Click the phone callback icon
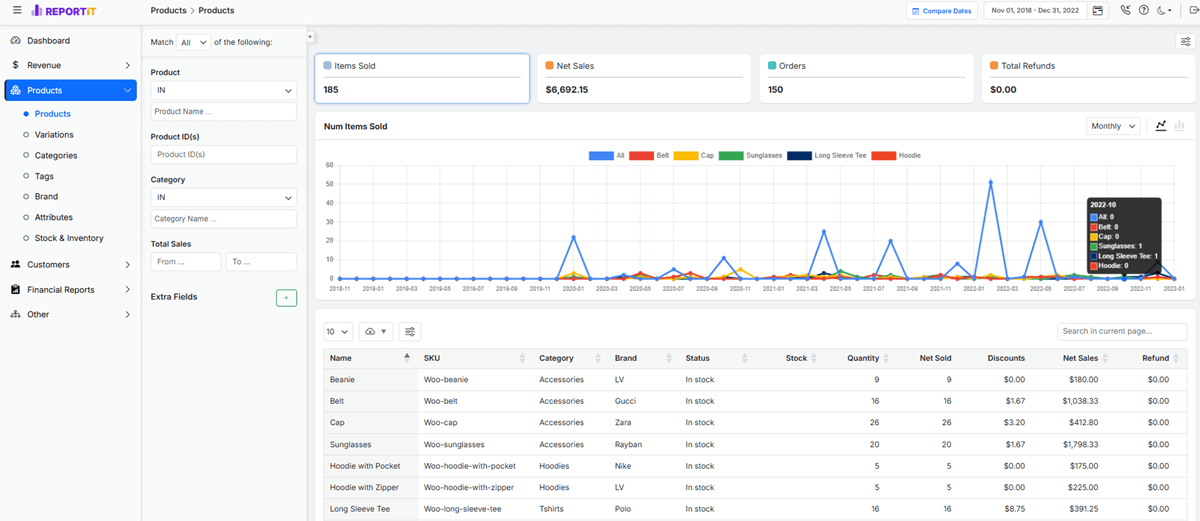1200x521 pixels. click(1126, 11)
